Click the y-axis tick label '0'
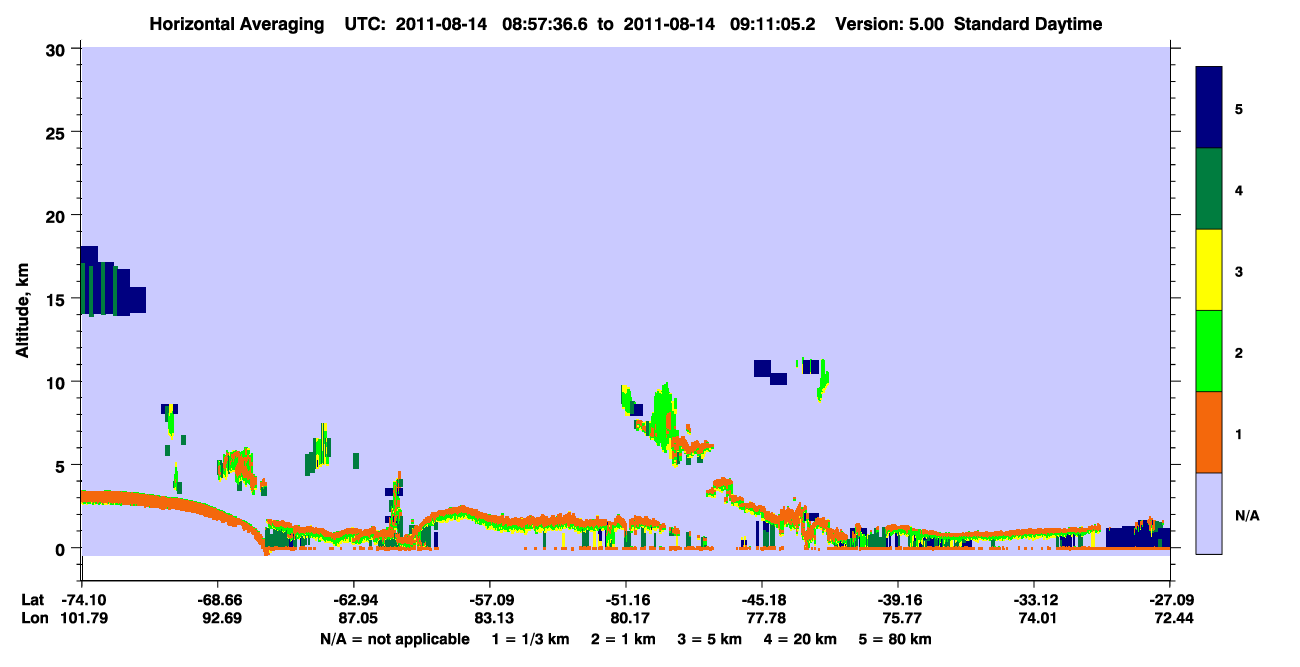Image resolution: width=1300 pixels, height=667 pixels. click(63, 548)
